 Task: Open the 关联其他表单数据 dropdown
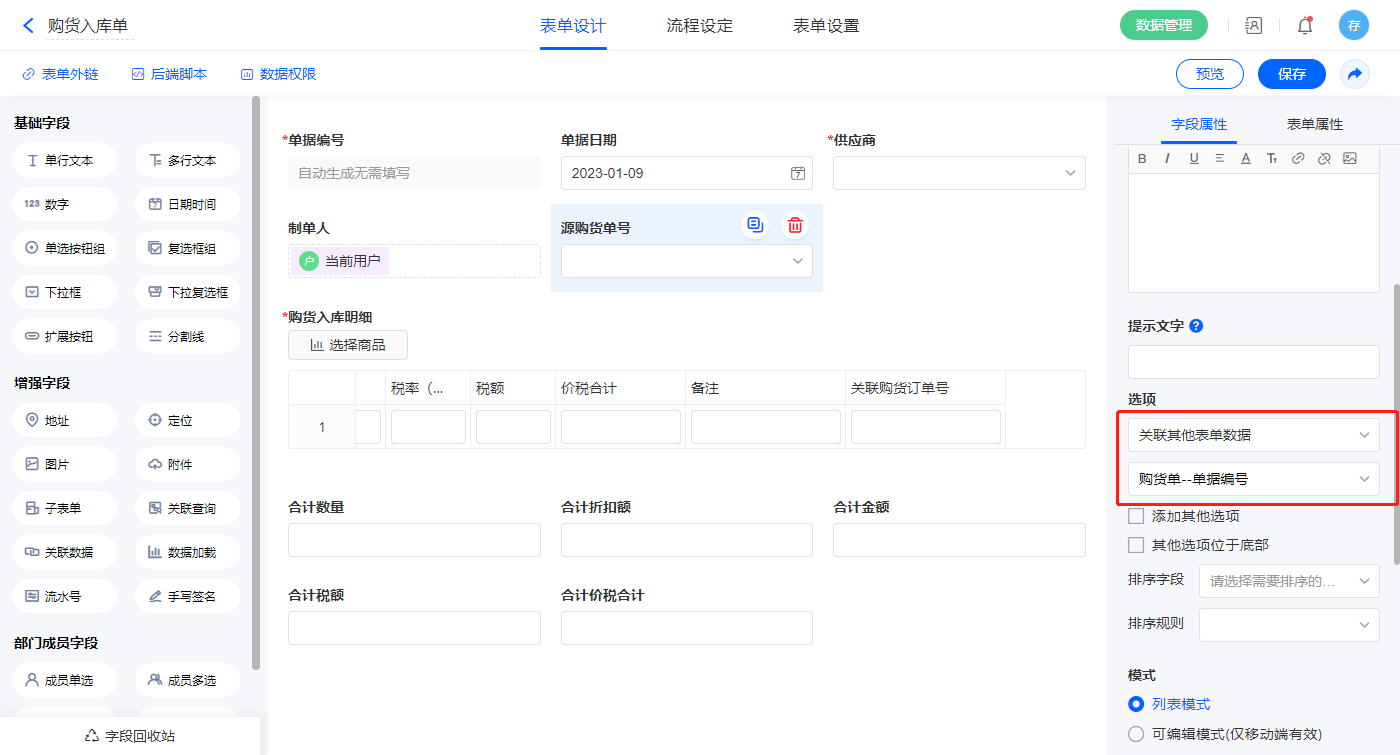point(1253,435)
